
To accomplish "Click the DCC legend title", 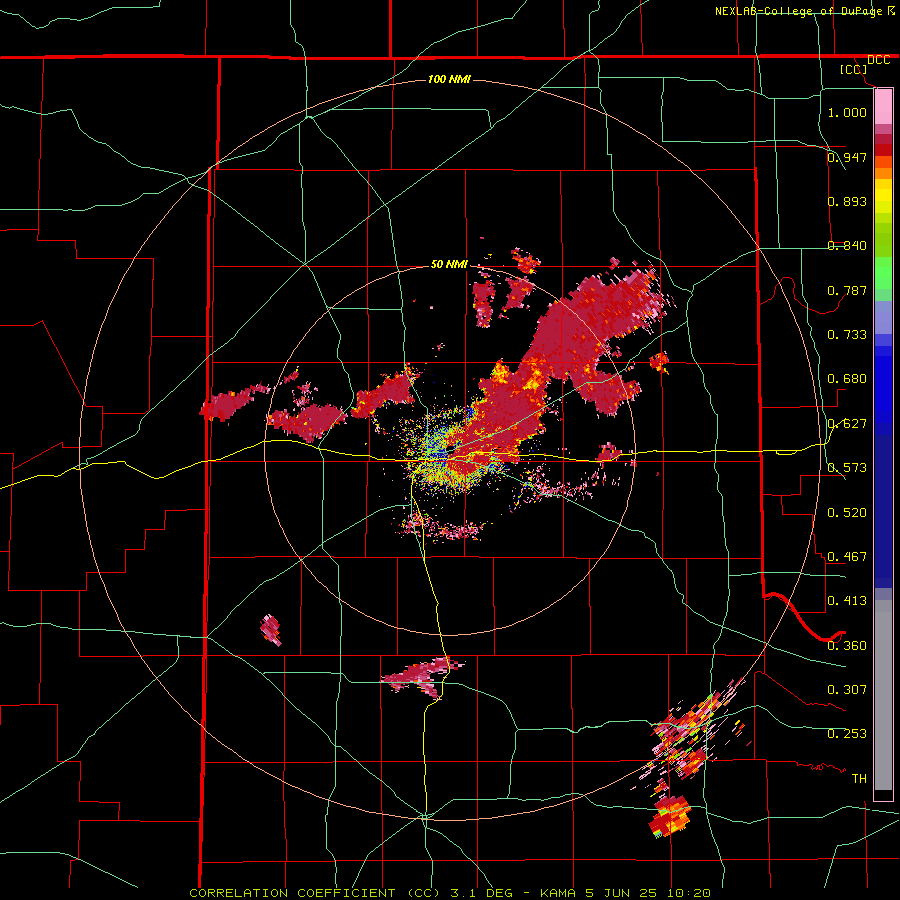I will coord(878,60).
